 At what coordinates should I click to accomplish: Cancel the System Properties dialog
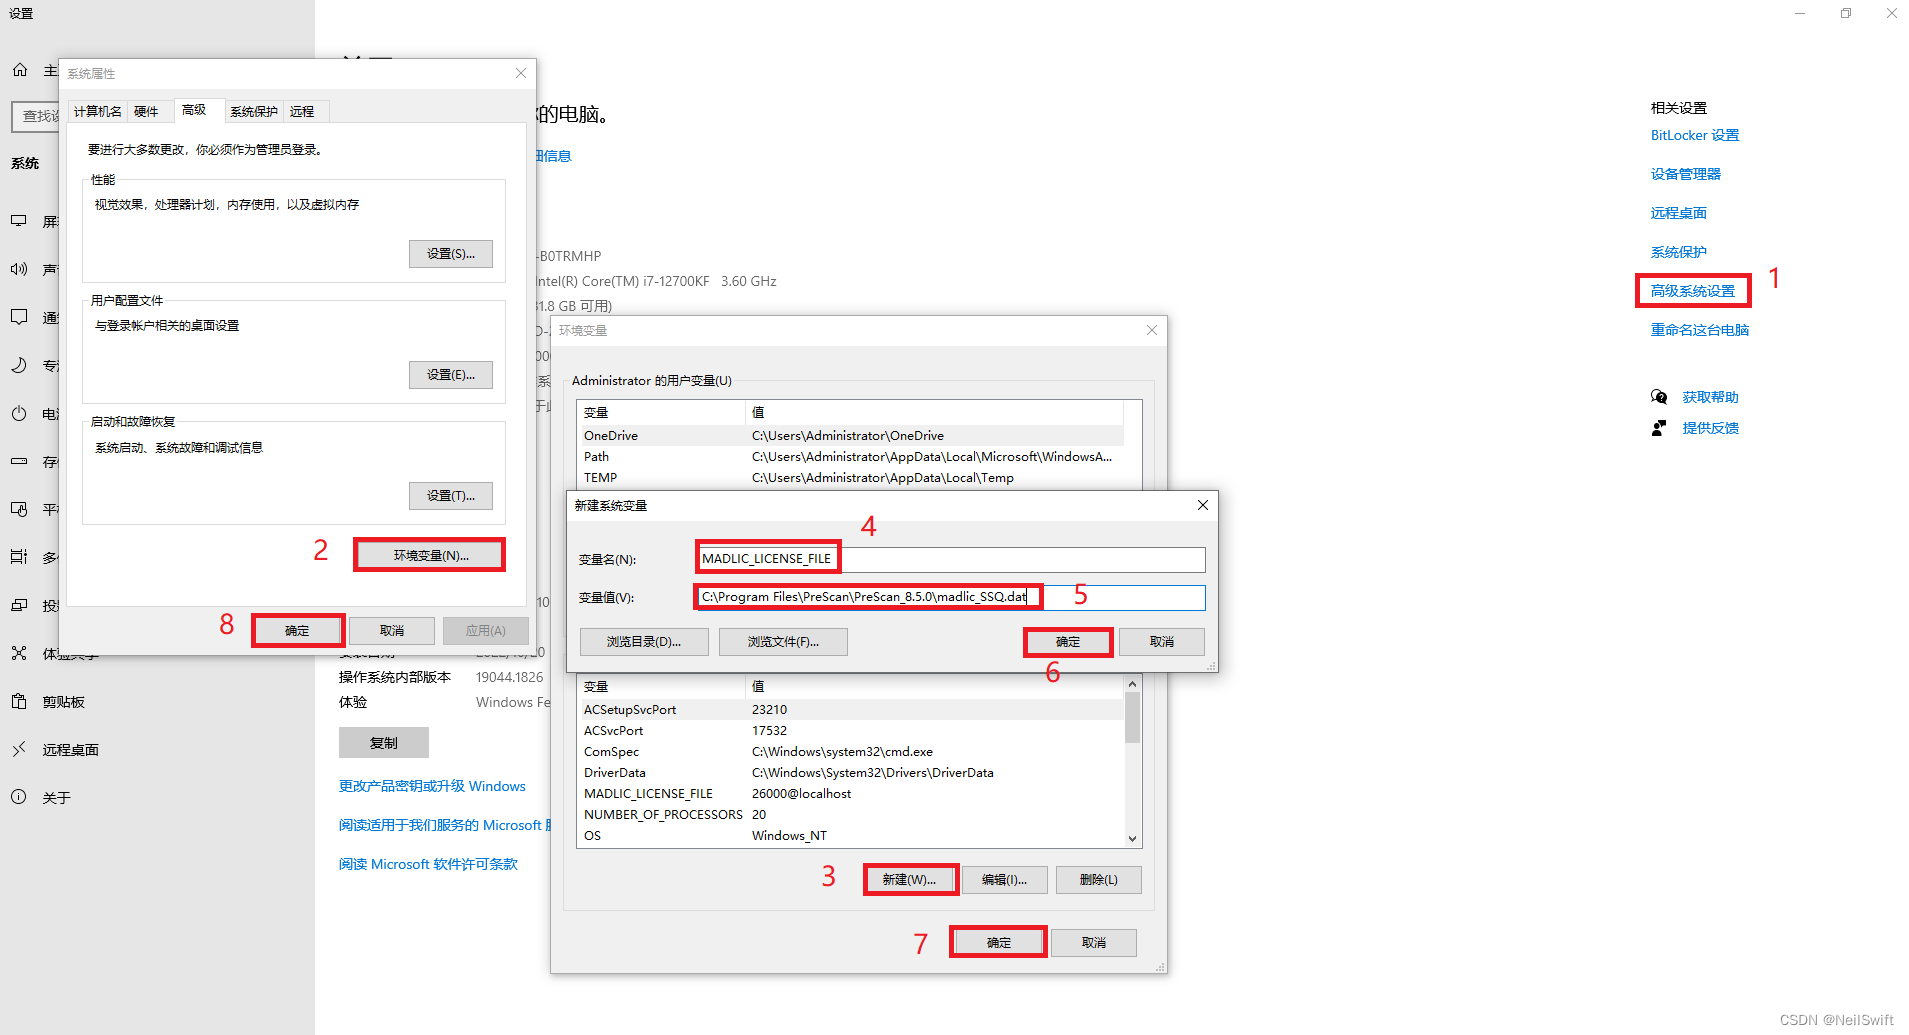[x=392, y=631]
